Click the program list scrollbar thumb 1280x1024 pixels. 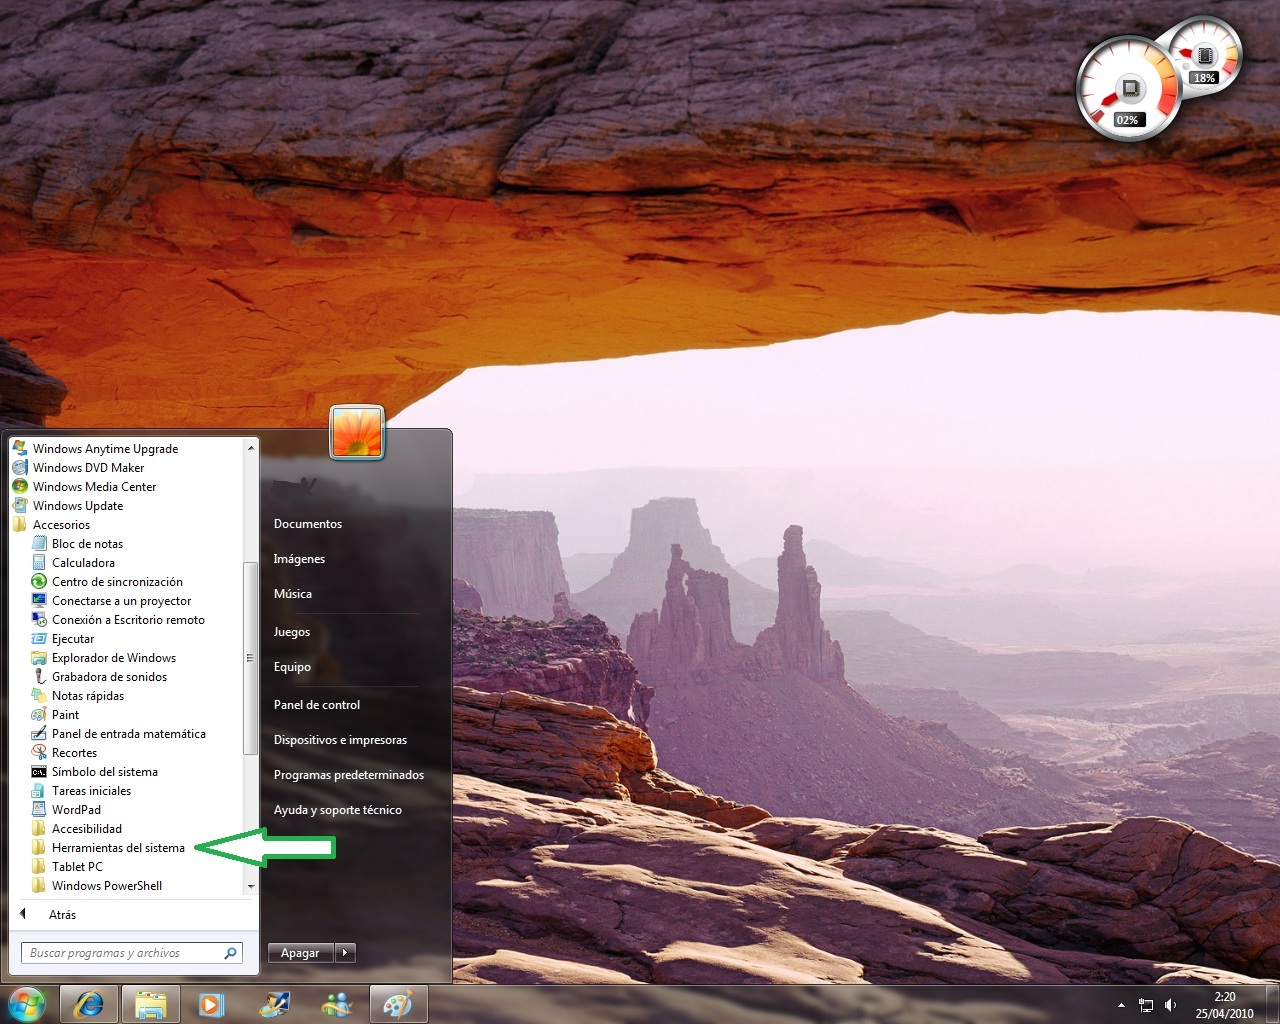[250, 658]
